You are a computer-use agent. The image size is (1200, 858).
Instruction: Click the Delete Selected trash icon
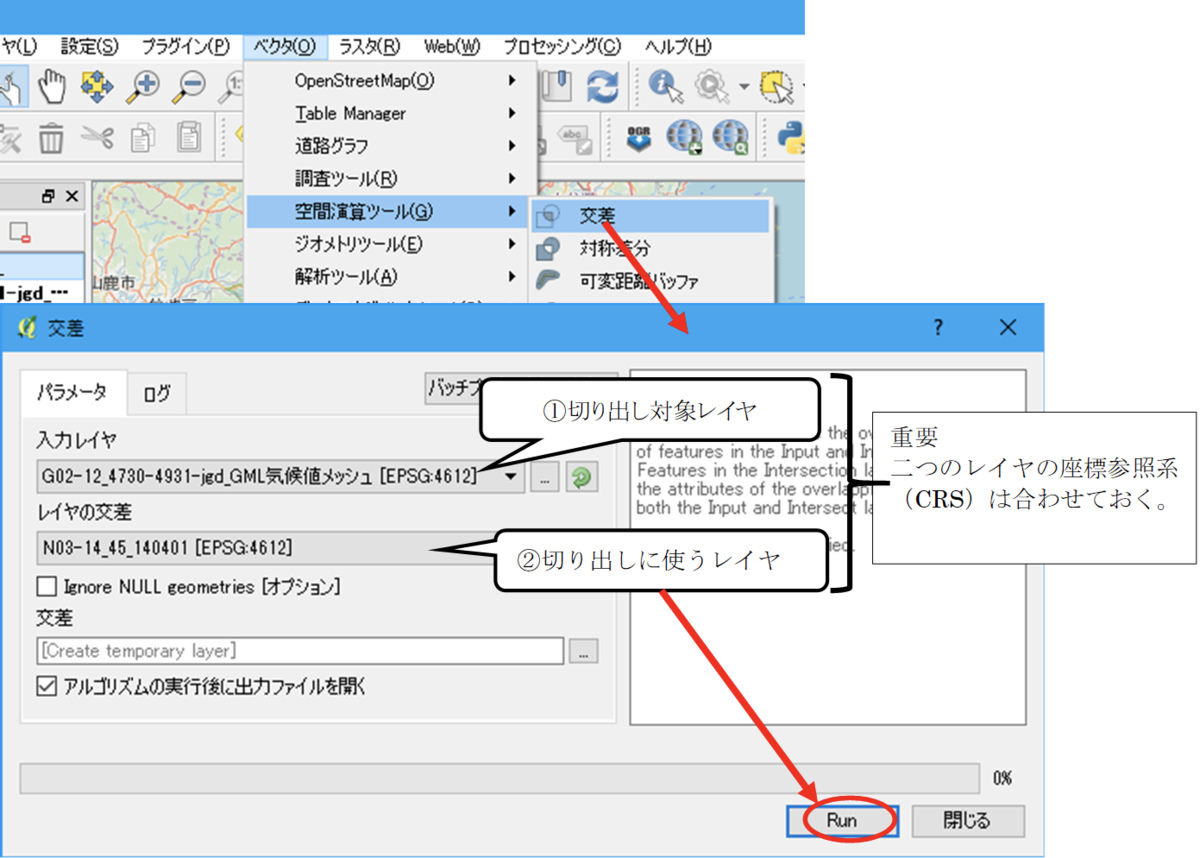tap(51, 136)
